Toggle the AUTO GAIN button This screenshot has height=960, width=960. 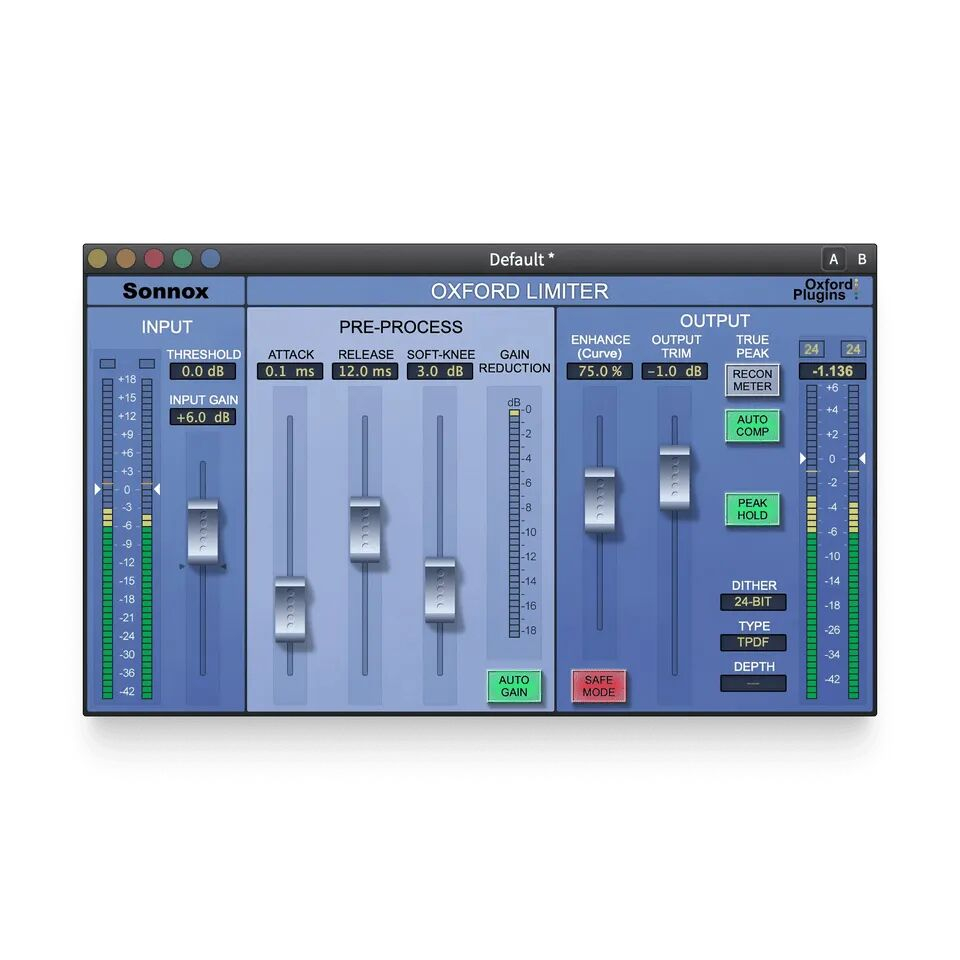coord(514,686)
